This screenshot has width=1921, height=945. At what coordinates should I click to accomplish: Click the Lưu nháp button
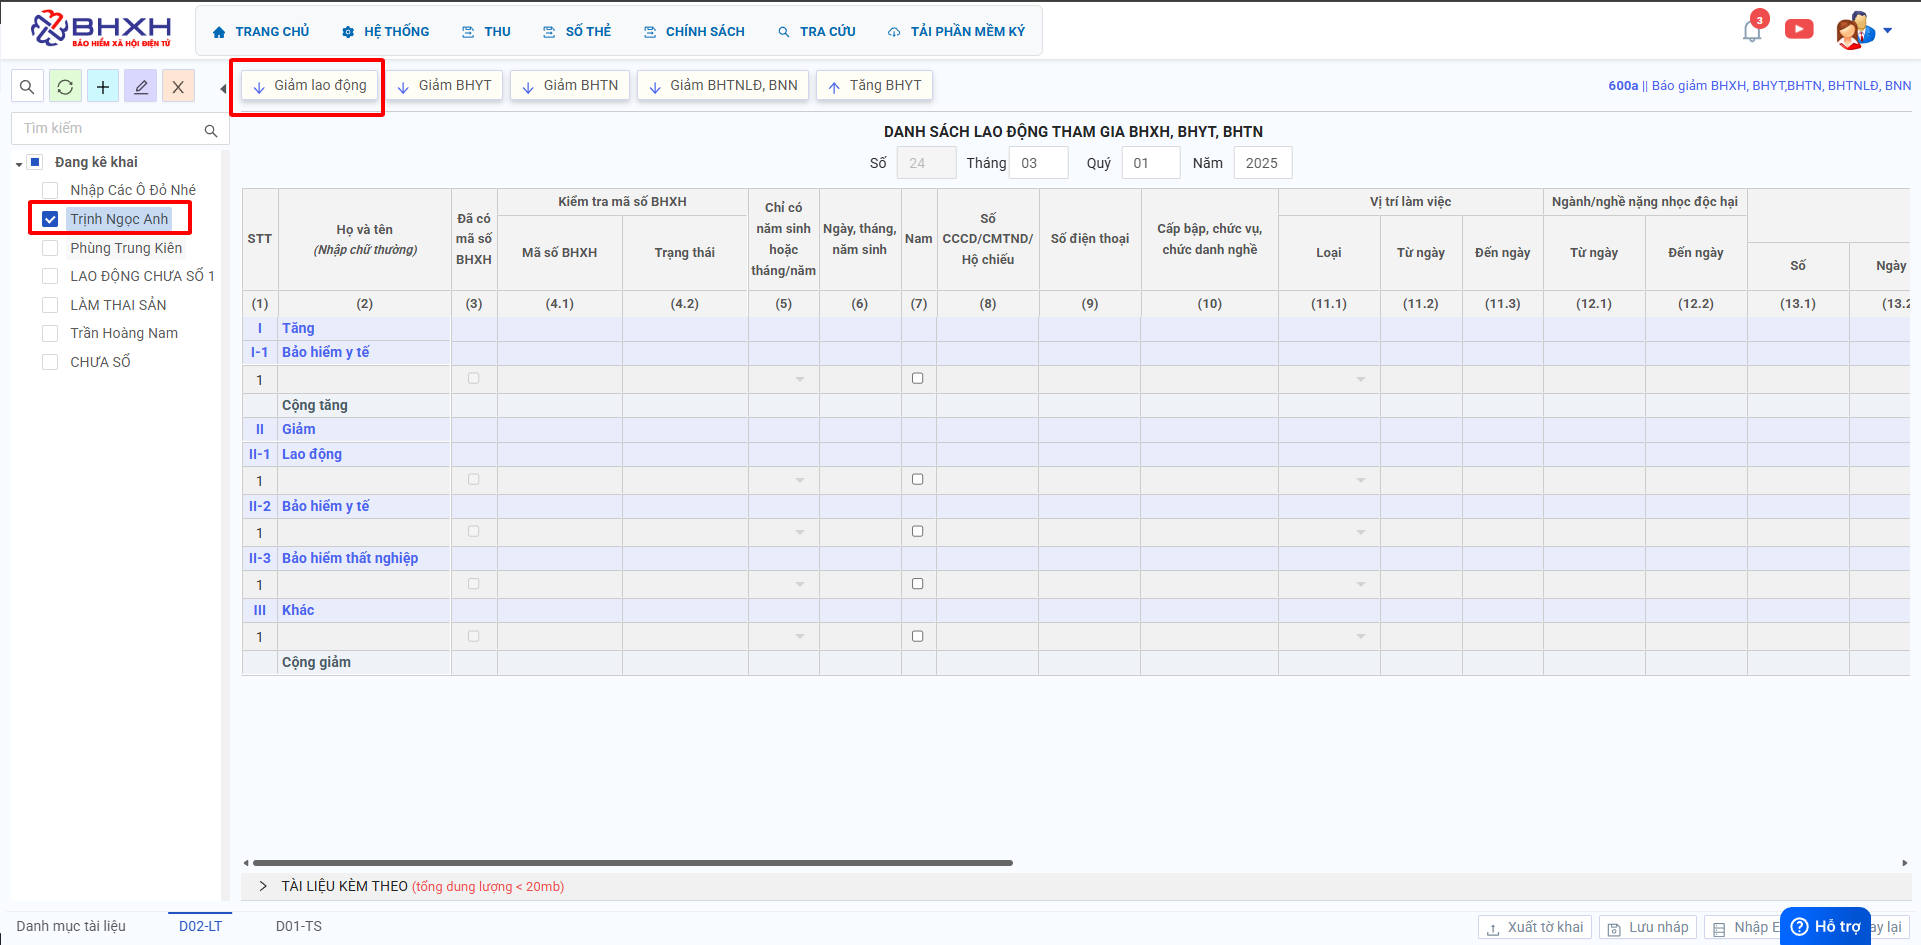pyautogui.click(x=1648, y=928)
